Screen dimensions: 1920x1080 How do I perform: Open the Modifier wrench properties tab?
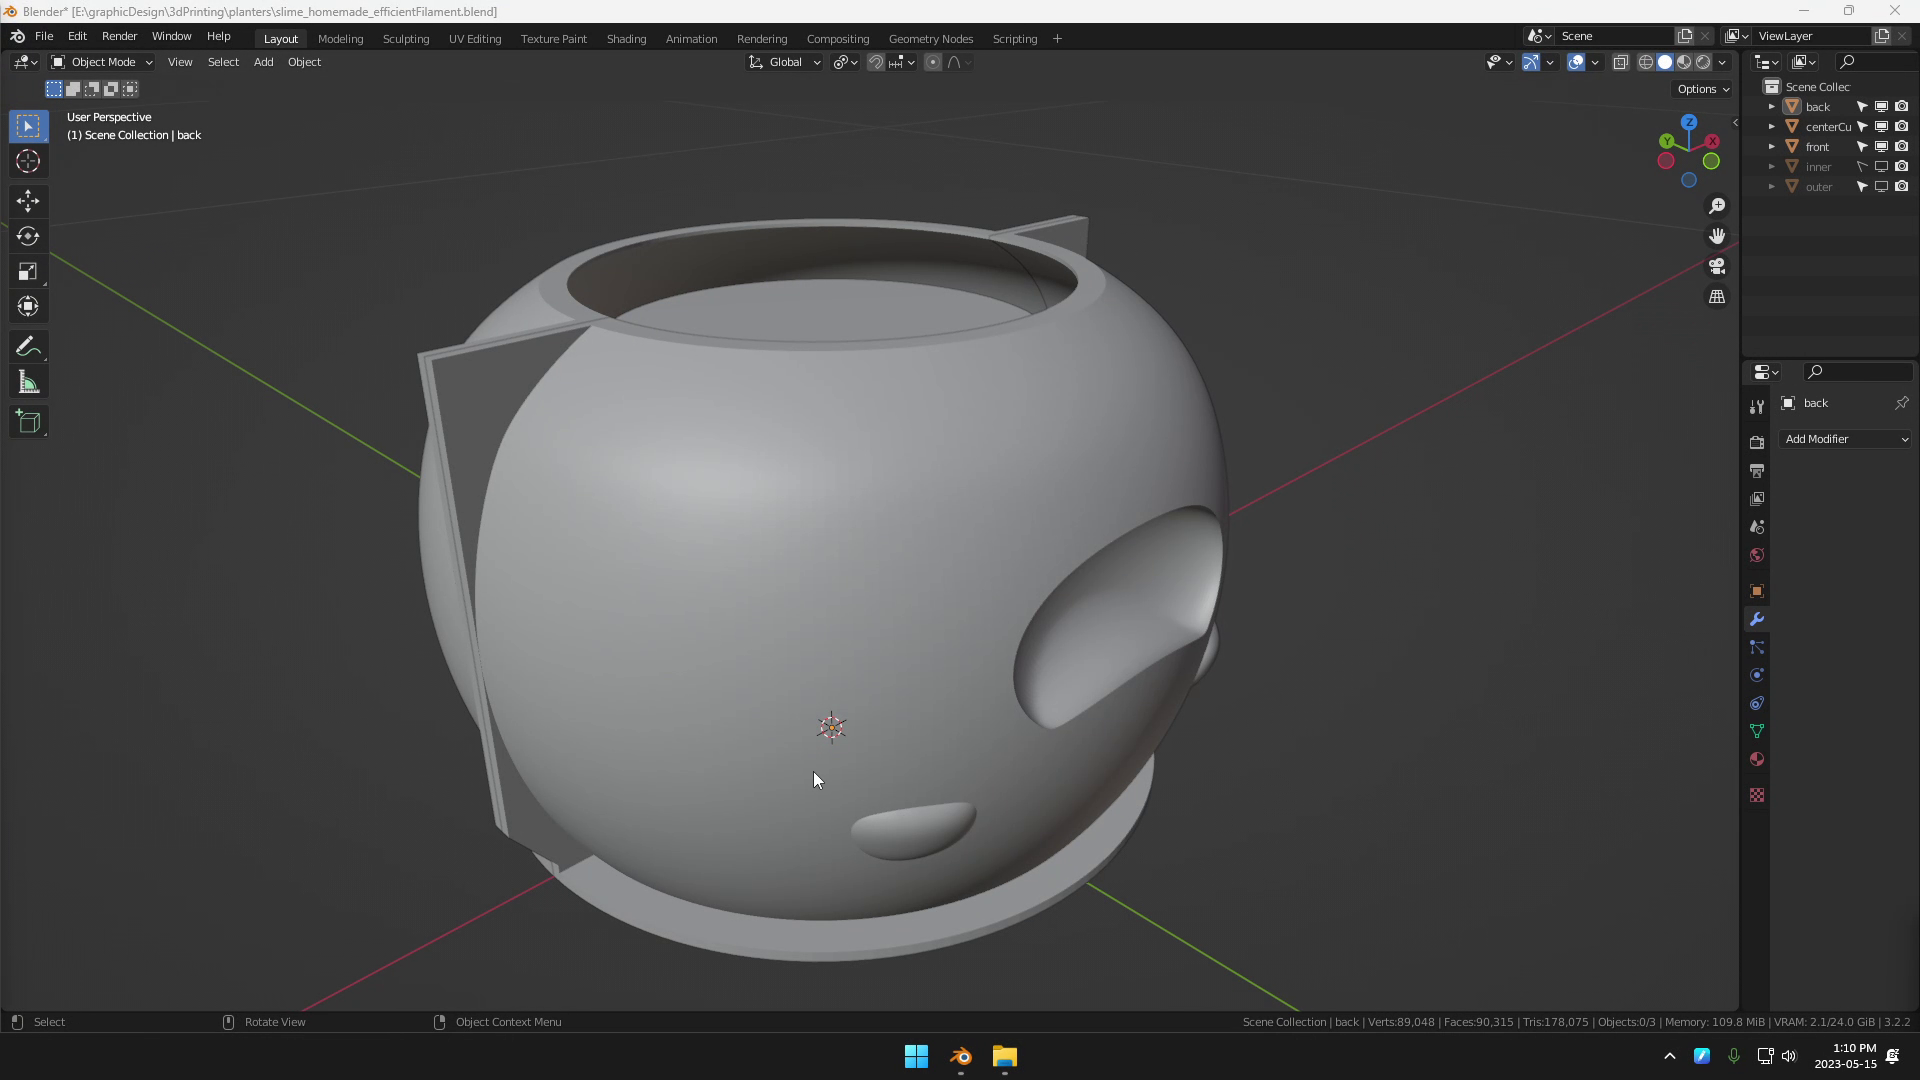1757,619
